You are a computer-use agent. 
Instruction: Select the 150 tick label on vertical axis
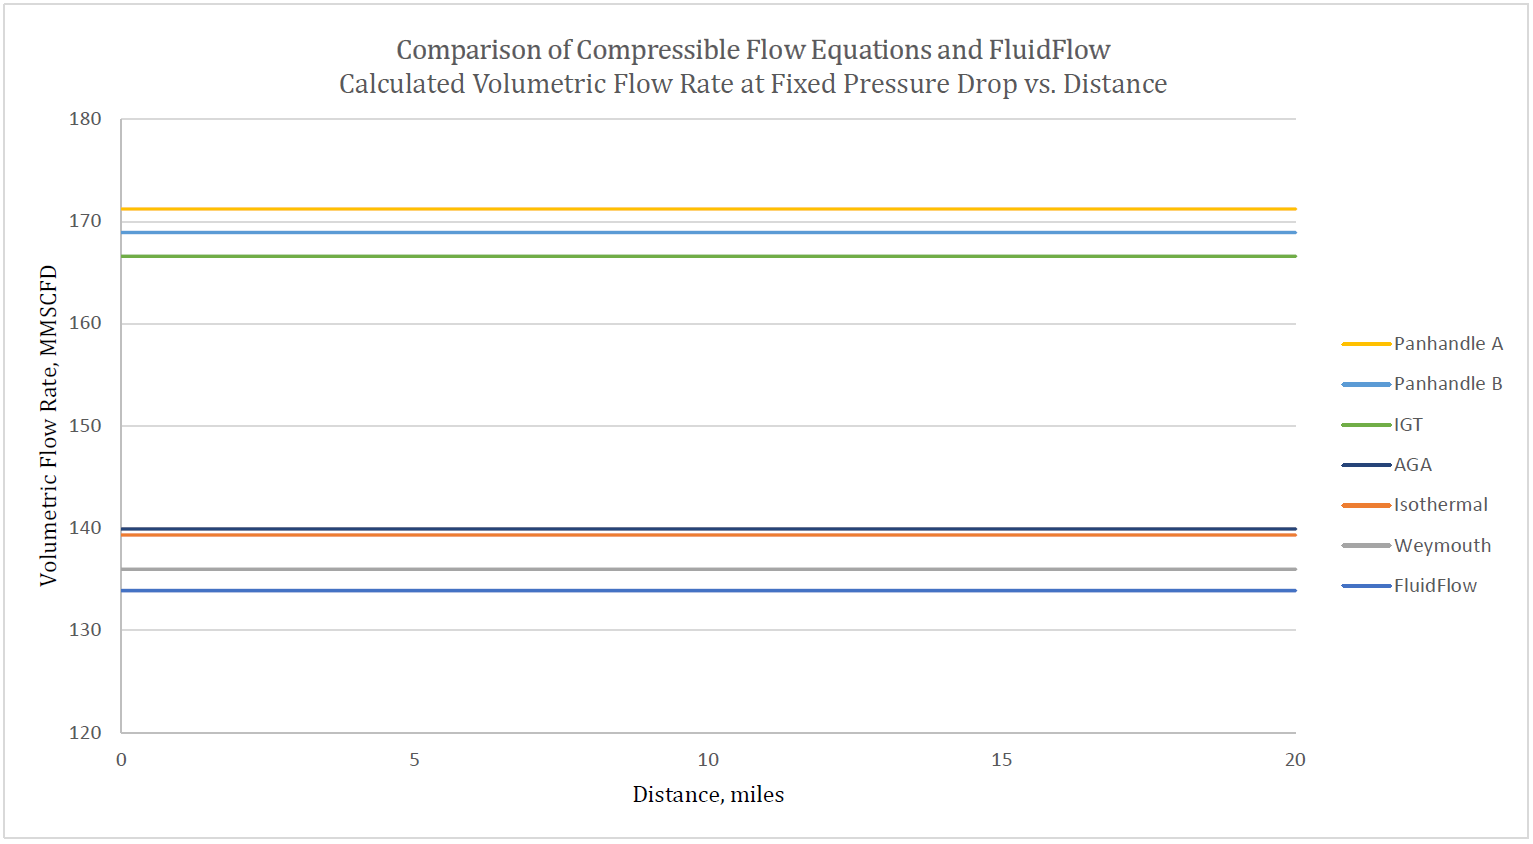(x=85, y=426)
